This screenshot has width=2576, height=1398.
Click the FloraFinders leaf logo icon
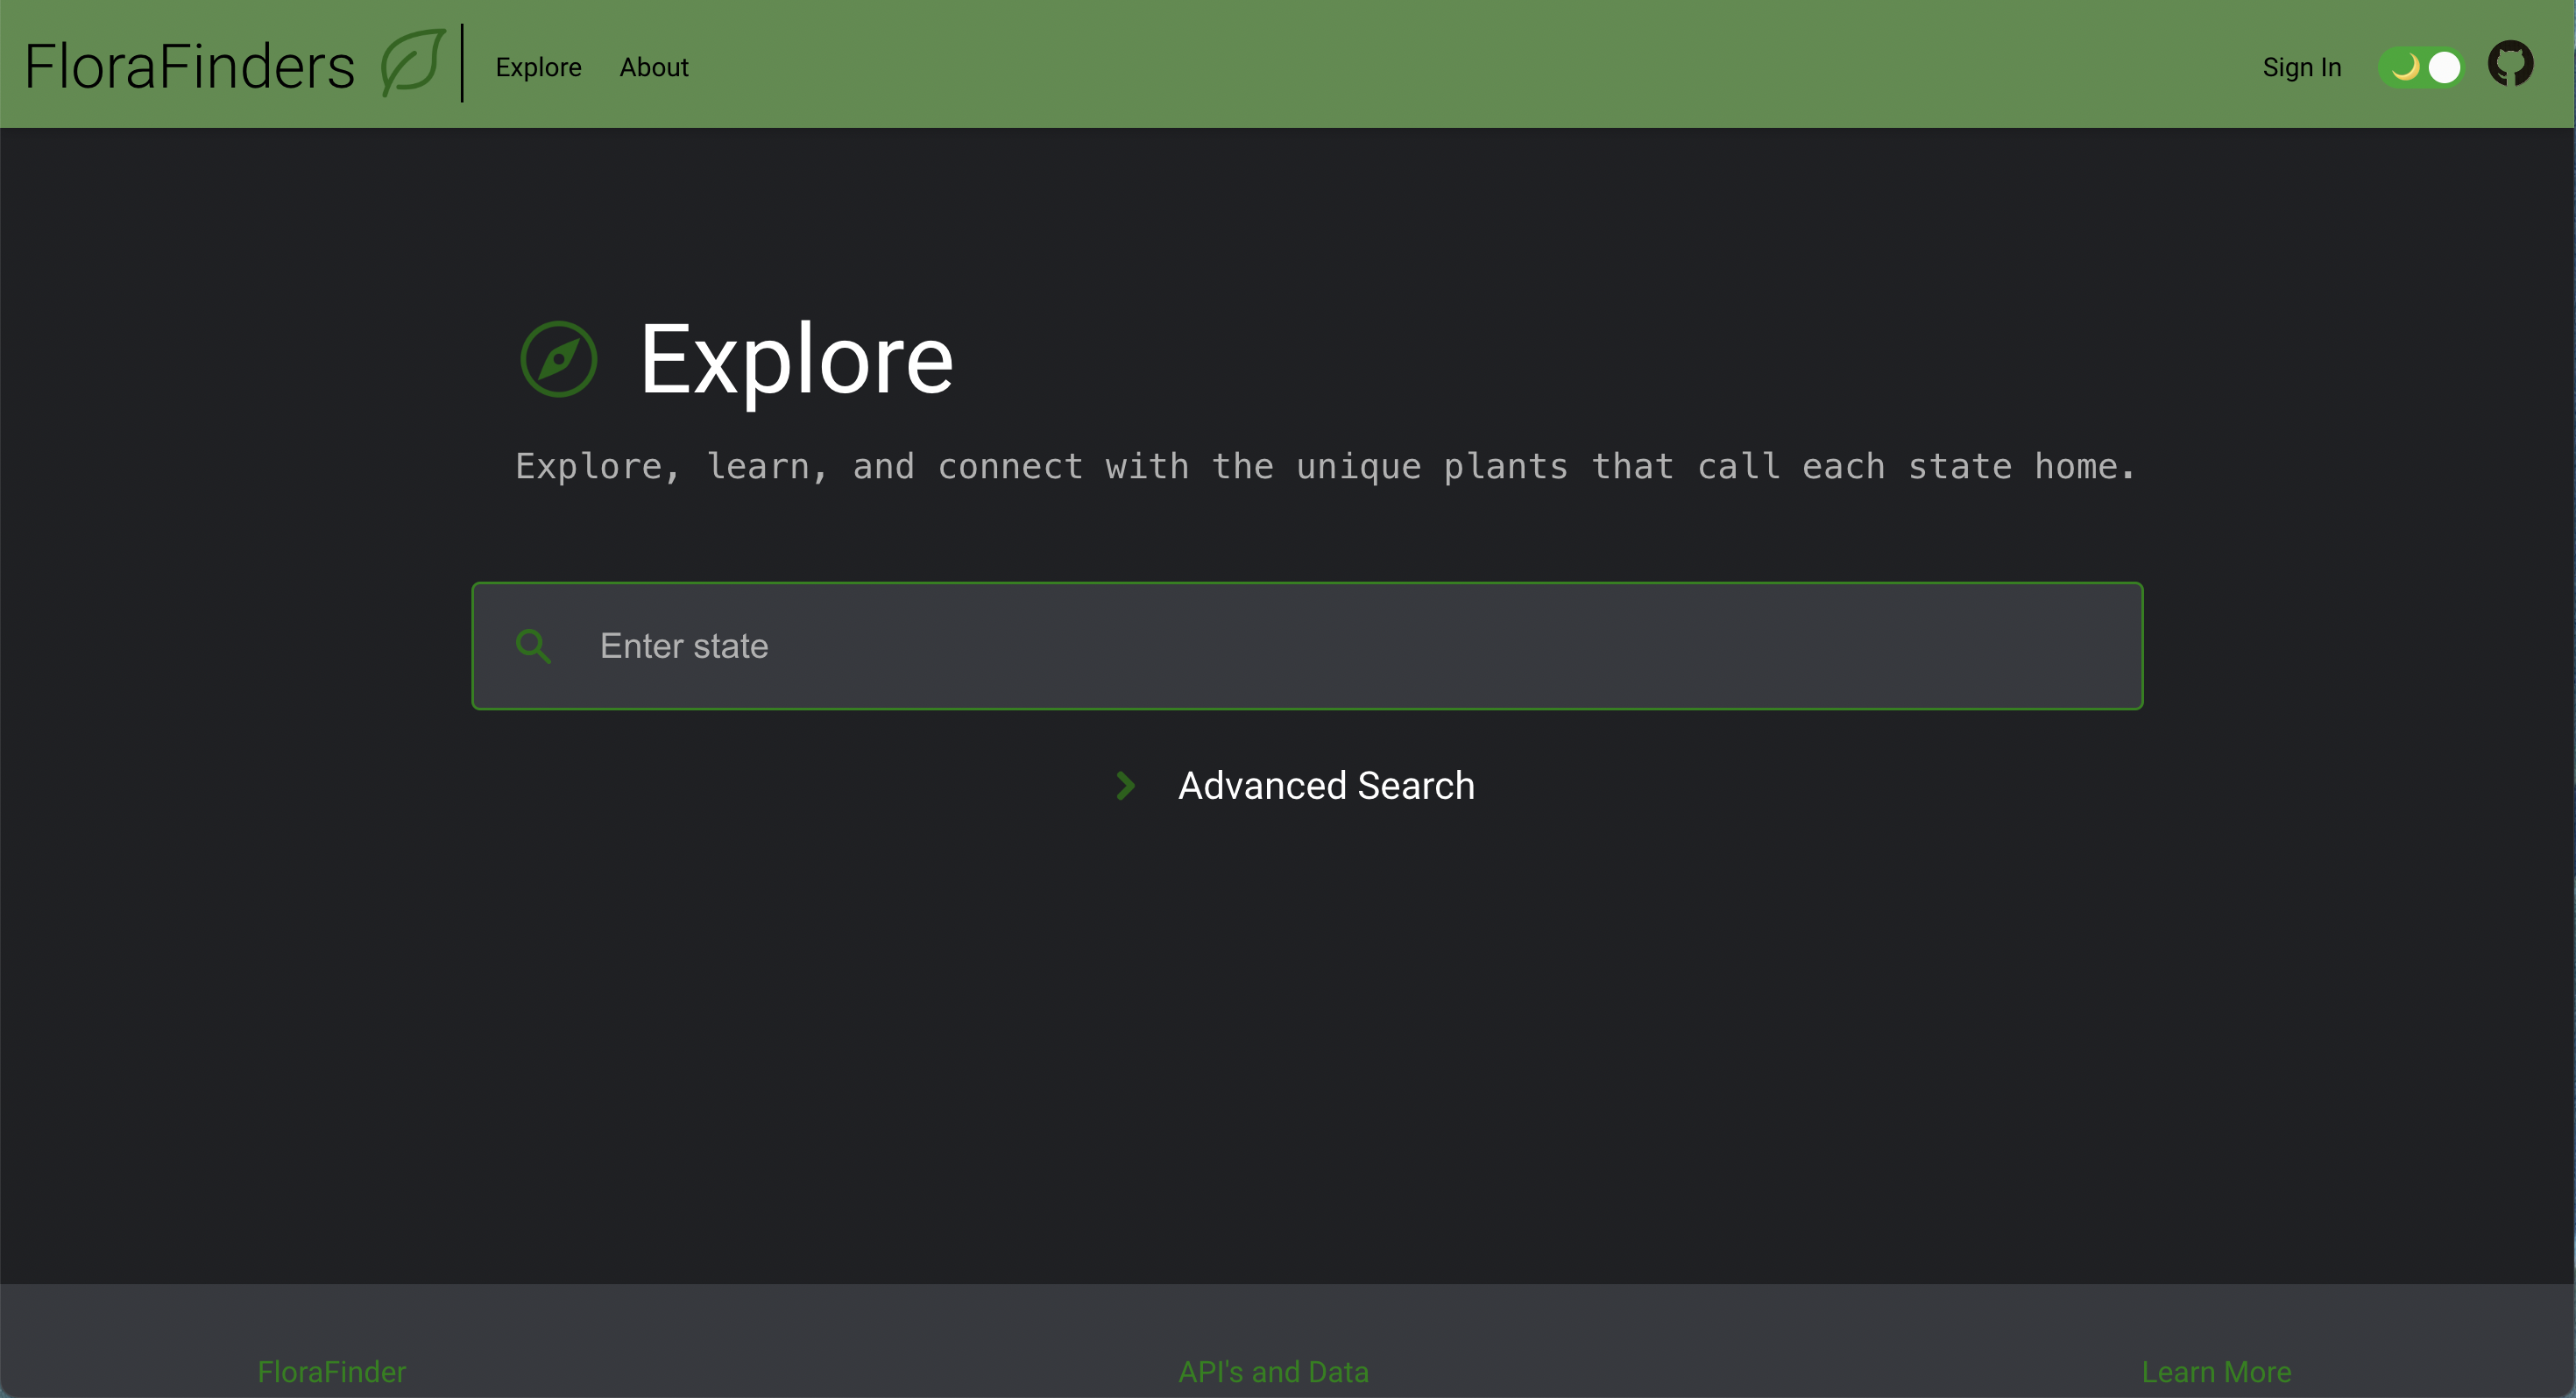412,63
